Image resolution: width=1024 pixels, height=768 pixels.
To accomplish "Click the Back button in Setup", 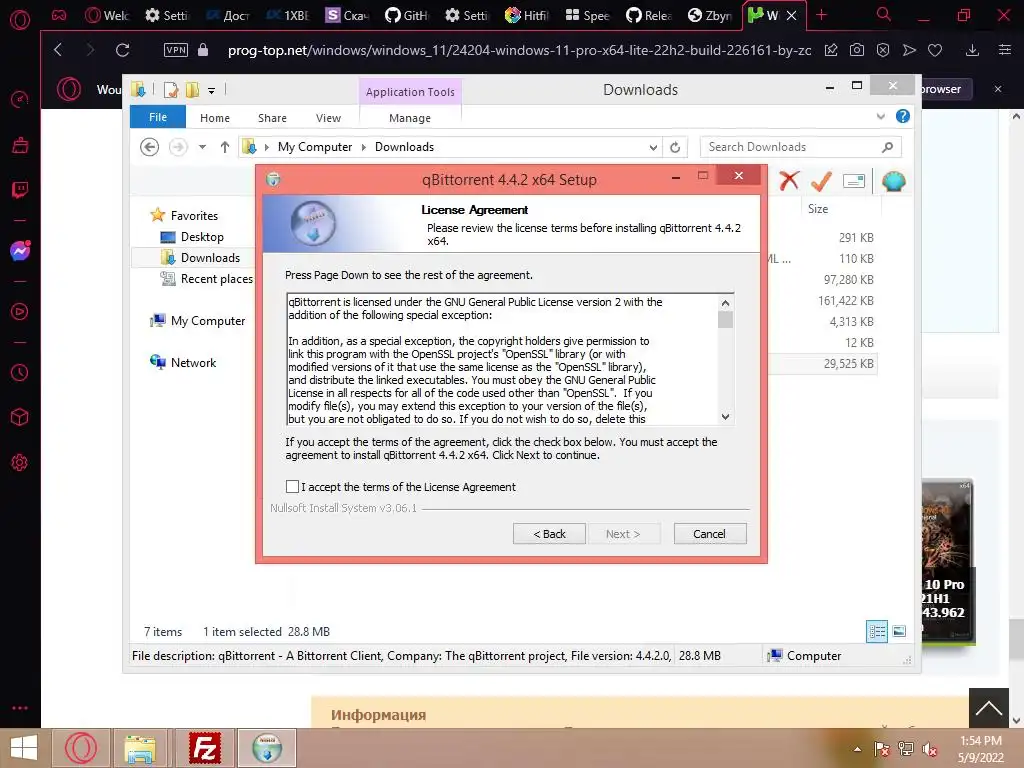I will pyautogui.click(x=549, y=534).
